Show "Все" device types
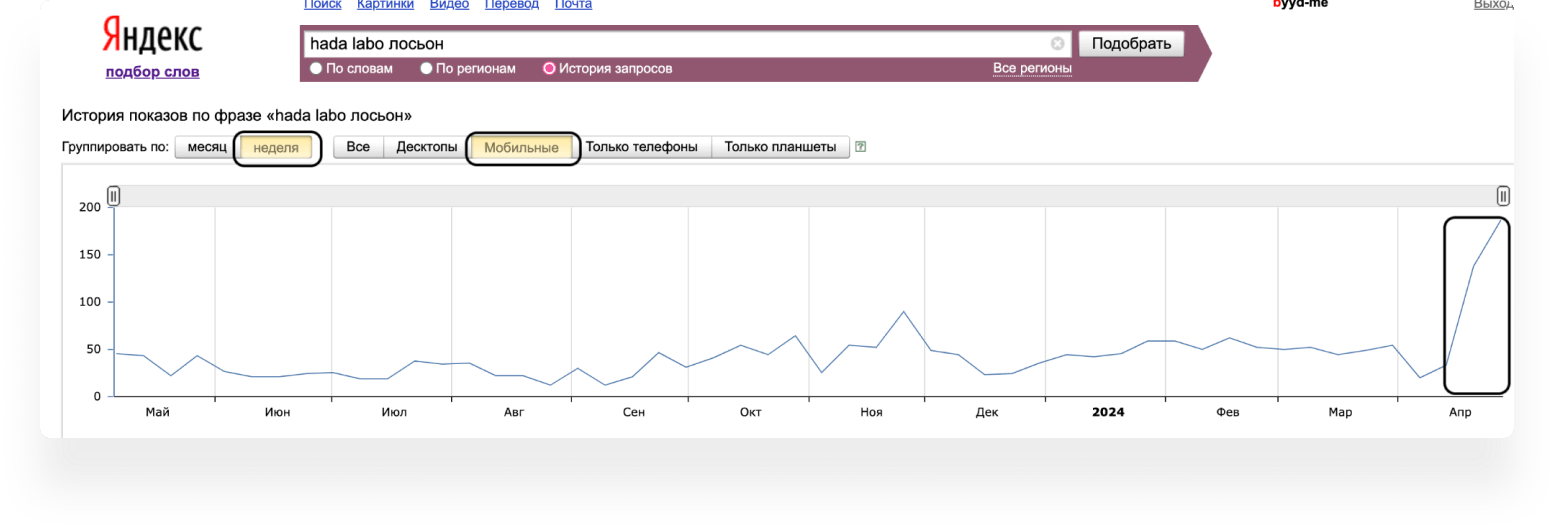The image size is (1554, 528). tap(358, 147)
